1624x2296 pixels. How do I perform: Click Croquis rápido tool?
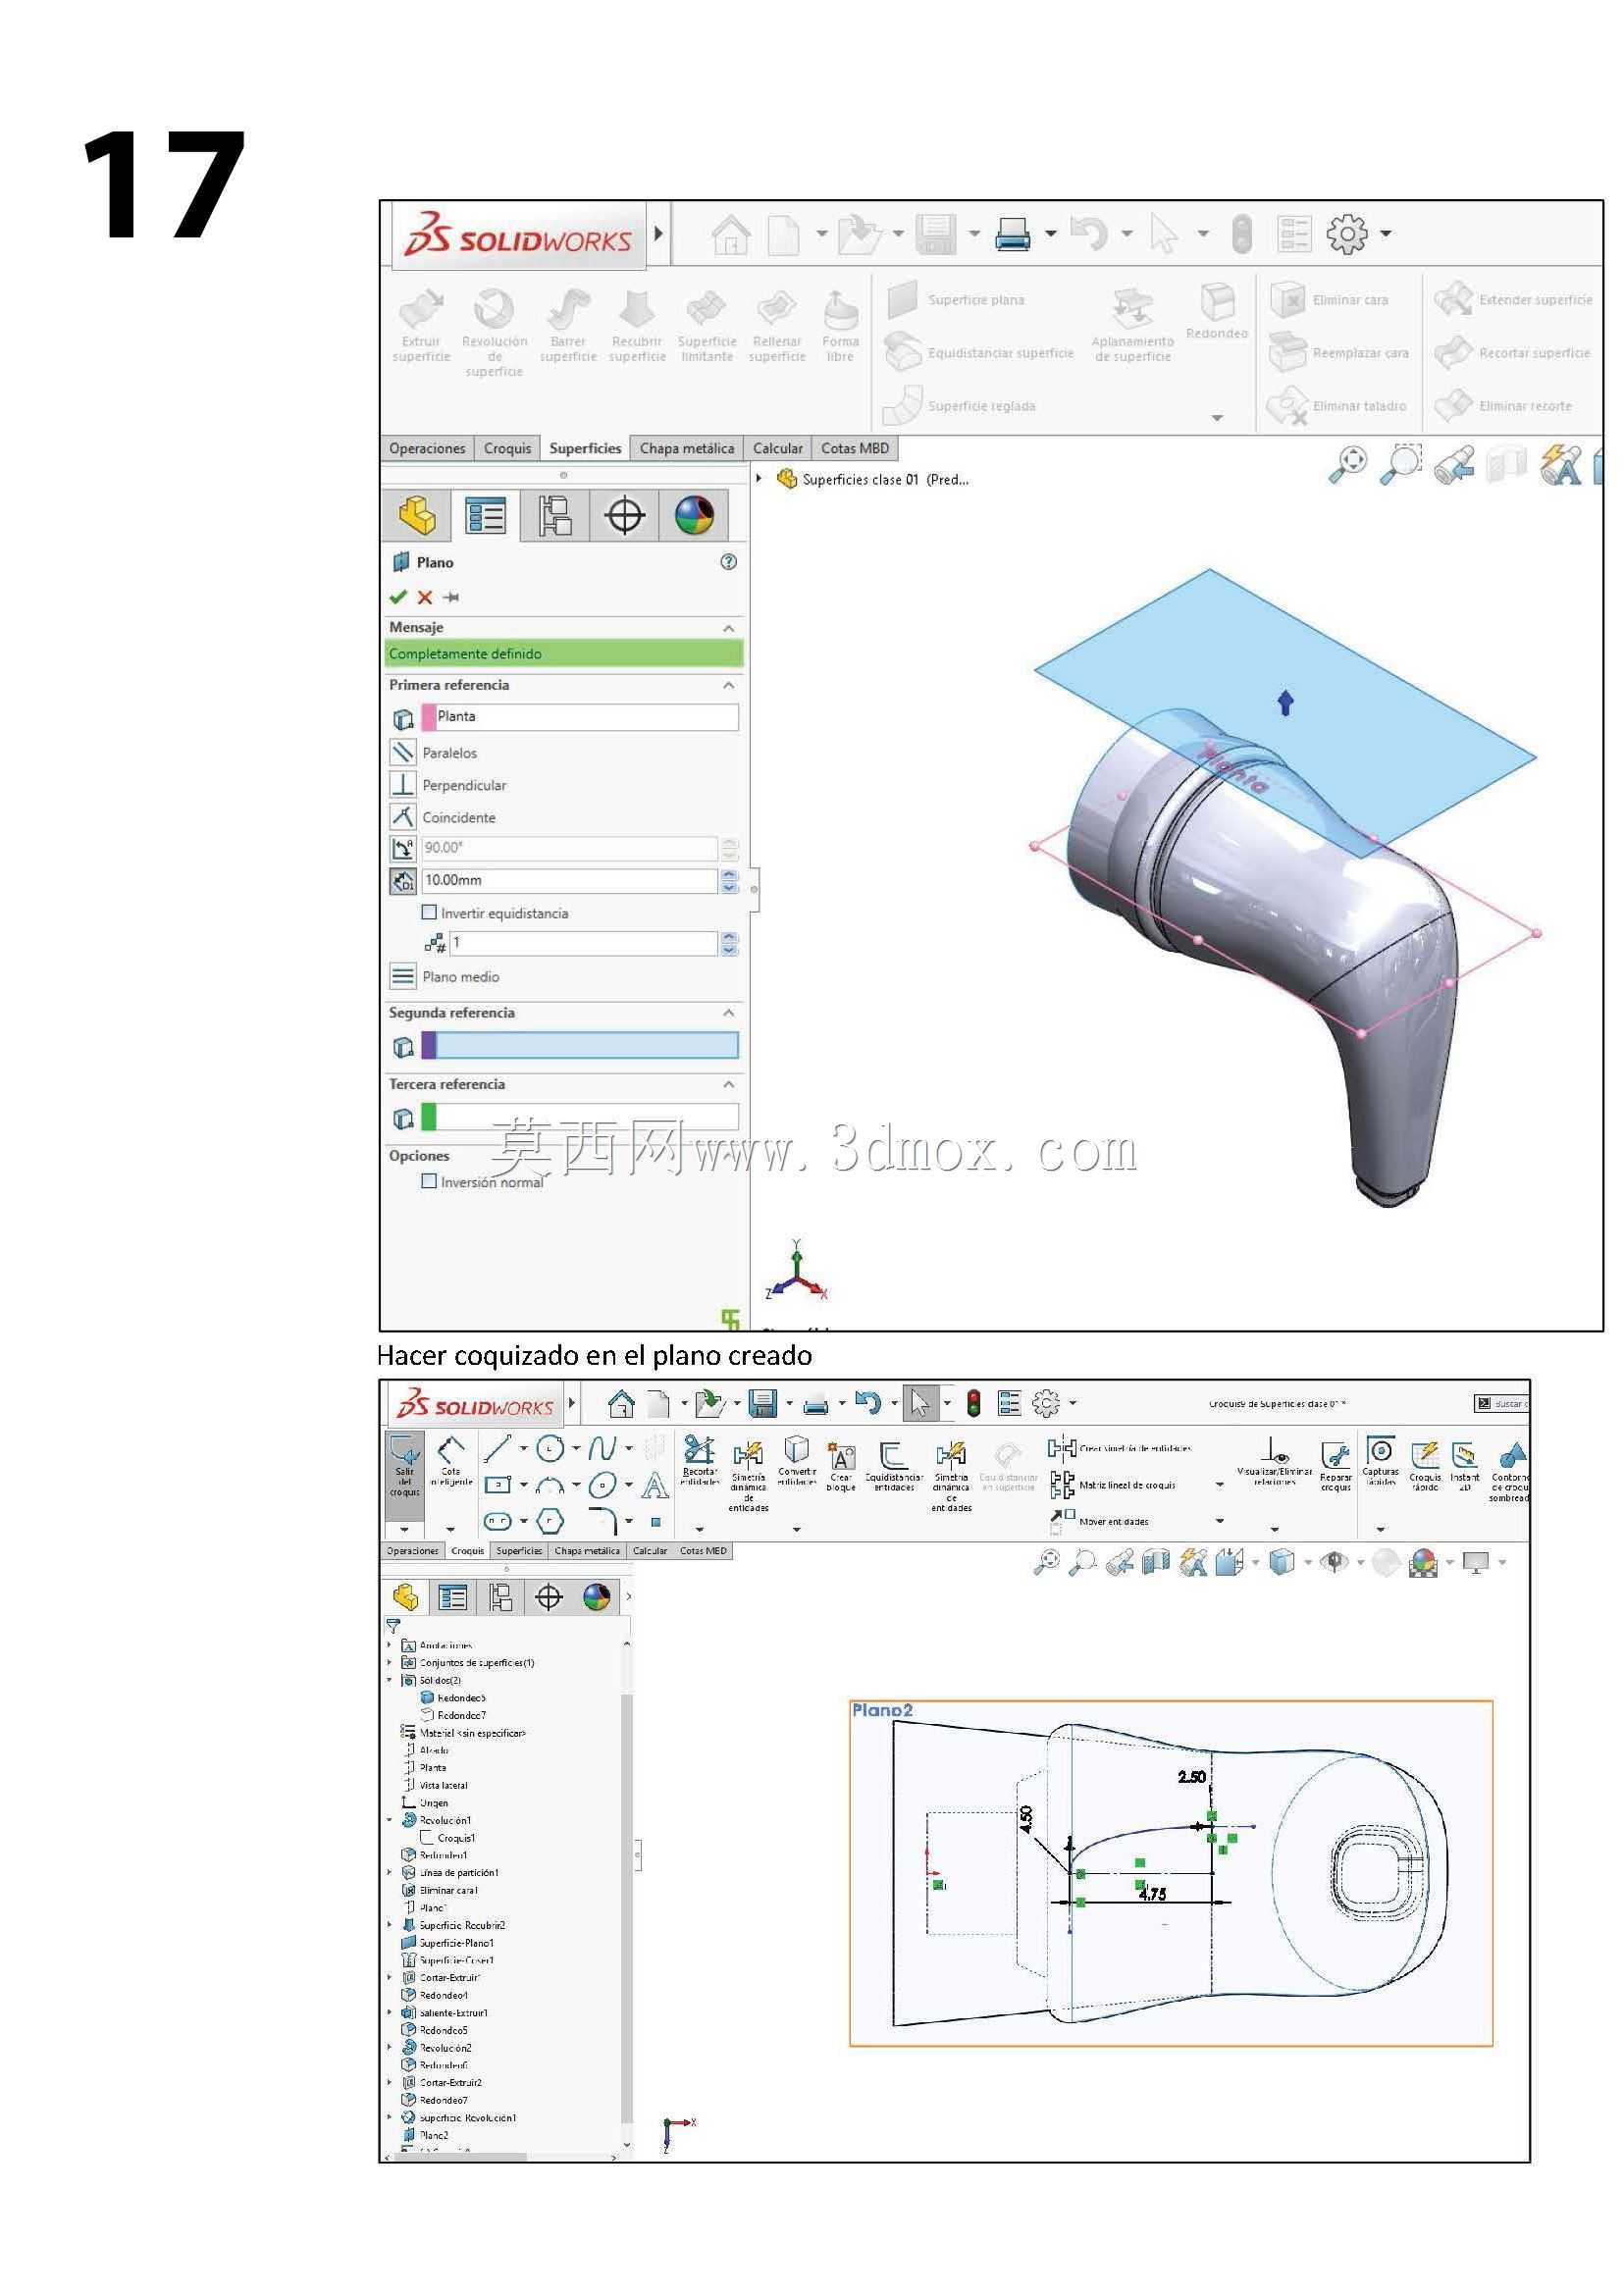pyautogui.click(x=1425, y=1466)
